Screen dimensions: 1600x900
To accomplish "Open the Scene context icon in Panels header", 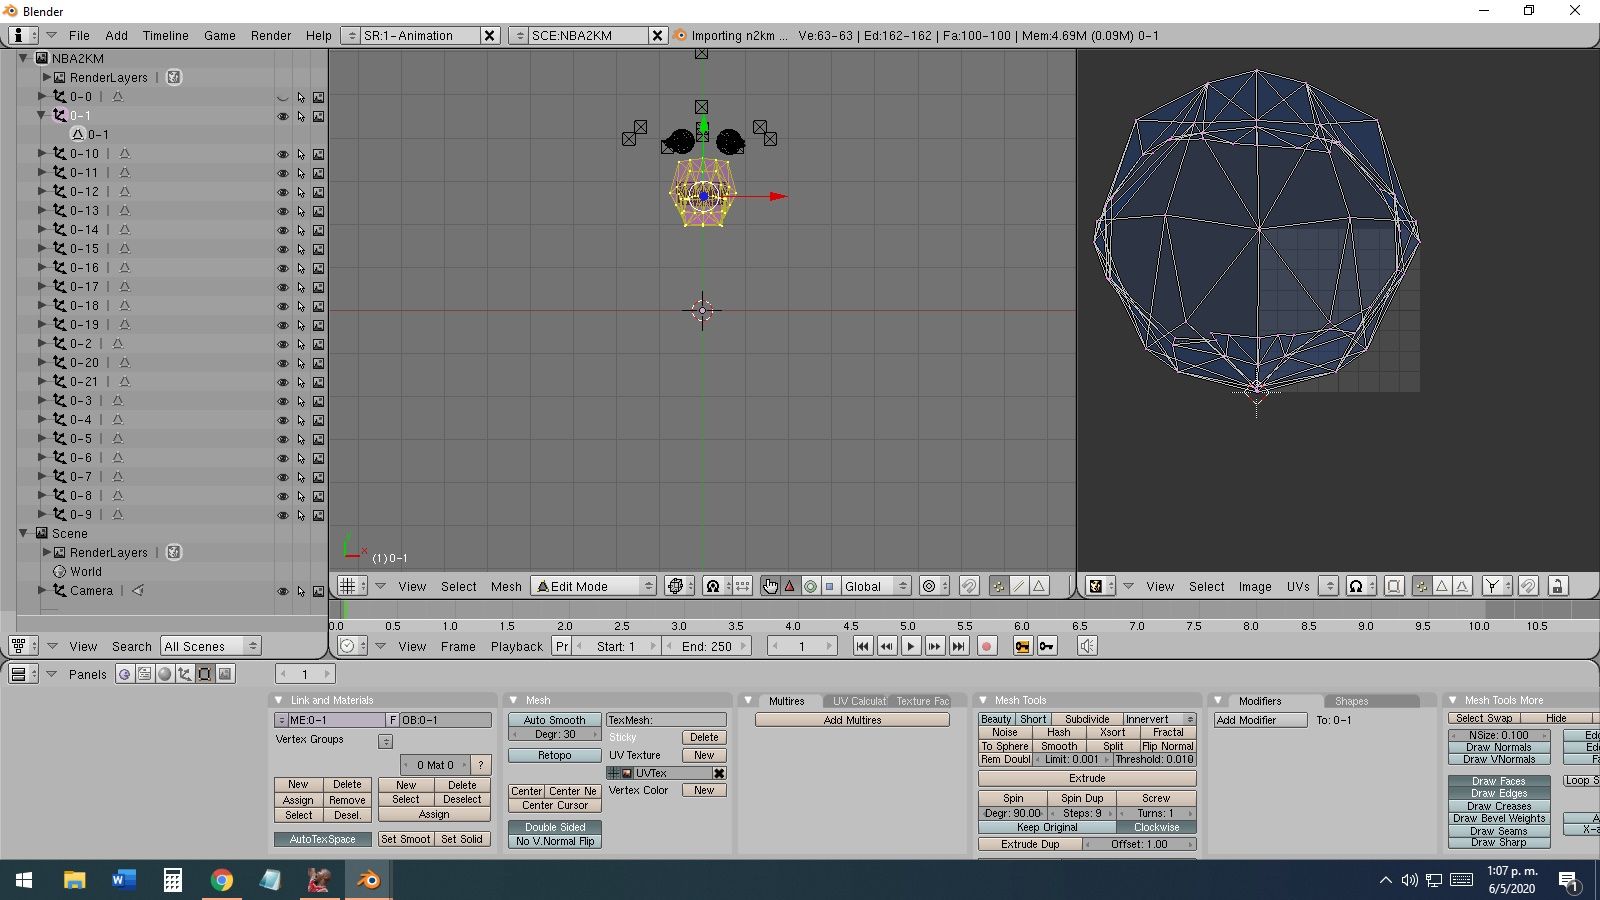I will tap(225, 674).
